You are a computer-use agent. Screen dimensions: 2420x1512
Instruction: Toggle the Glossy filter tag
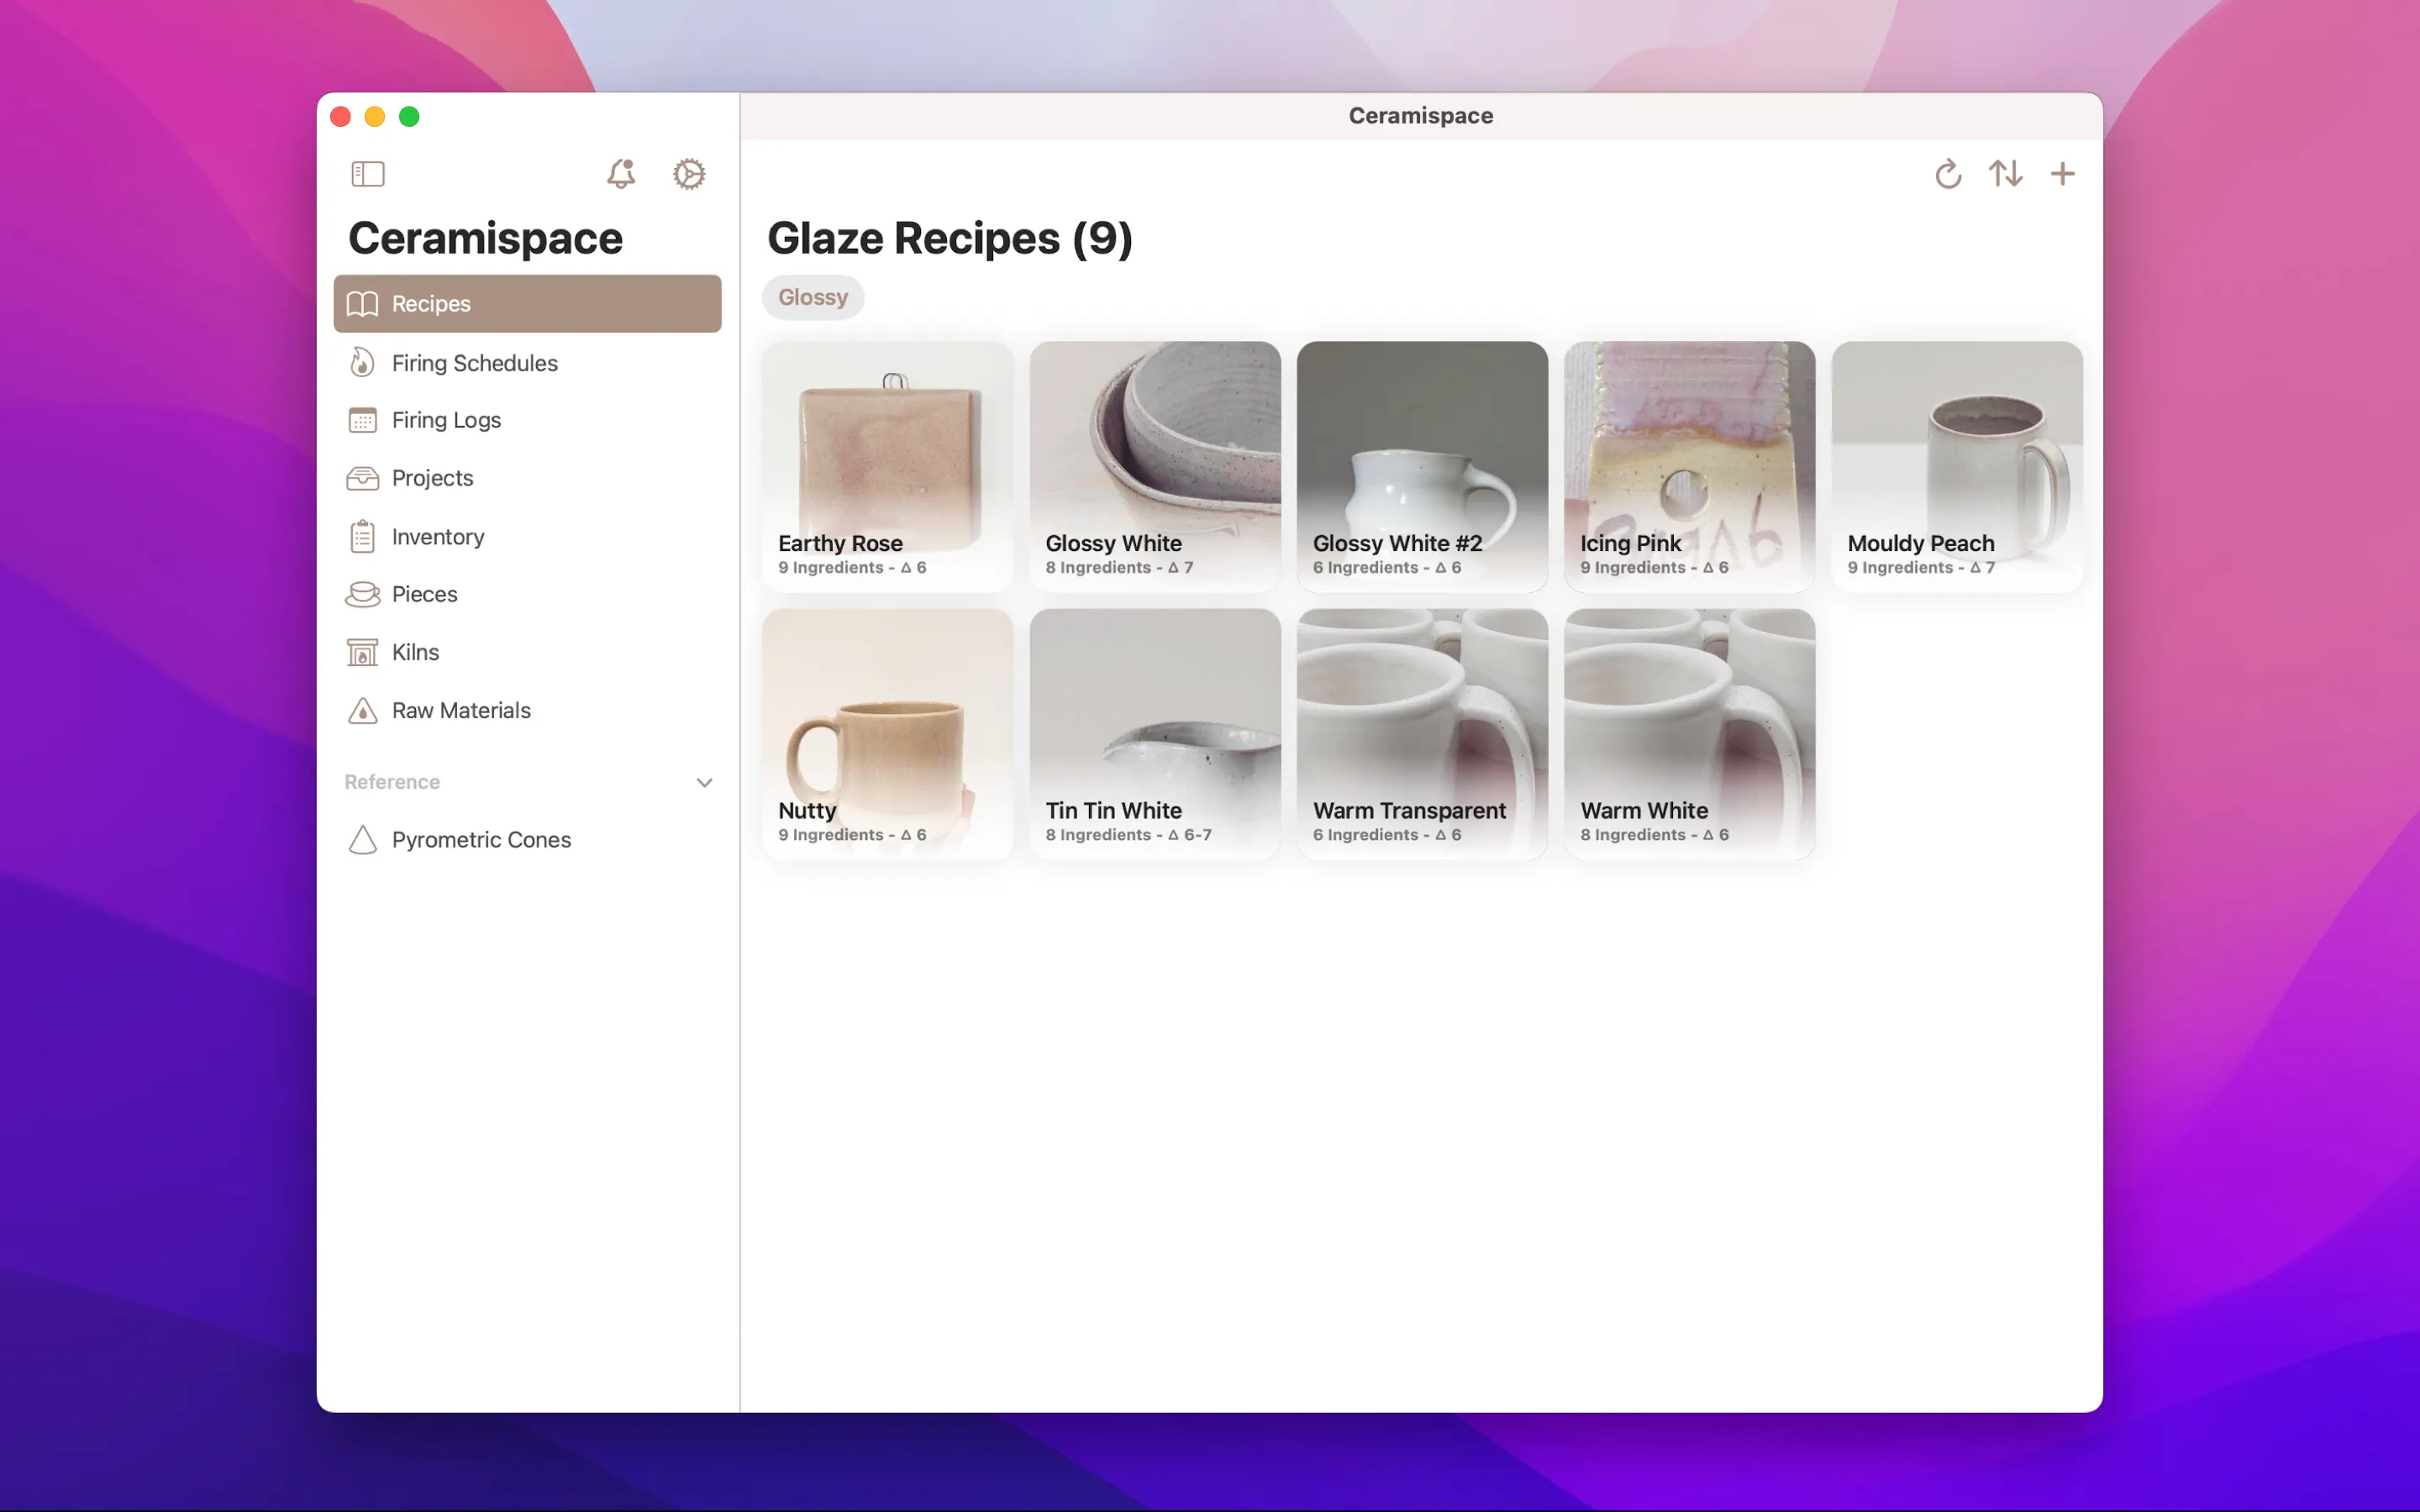point(812,297)
